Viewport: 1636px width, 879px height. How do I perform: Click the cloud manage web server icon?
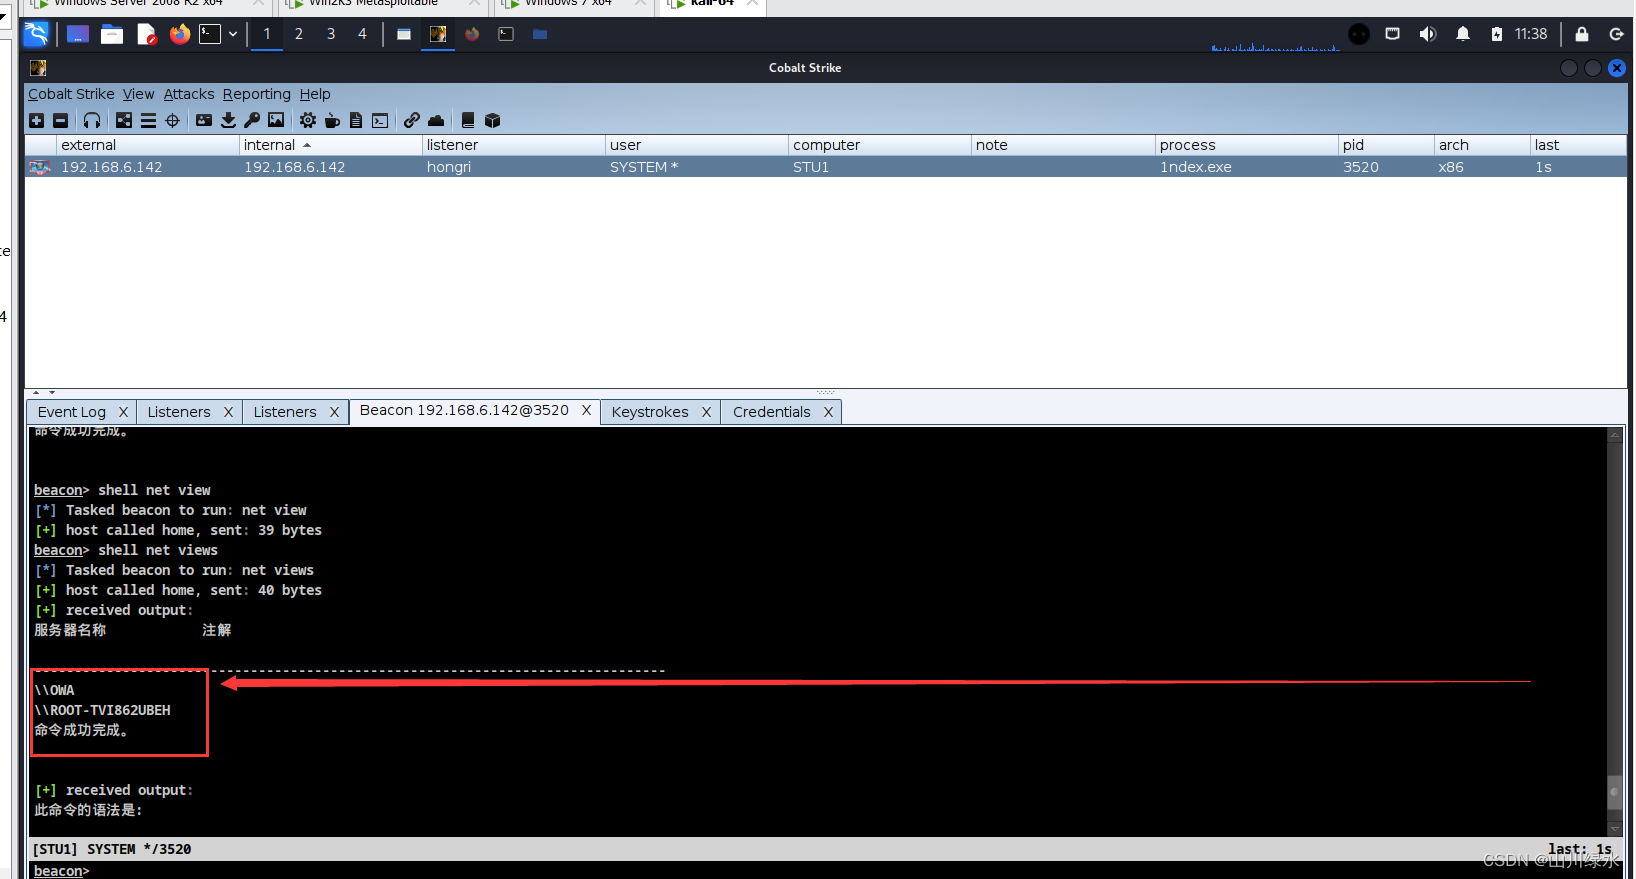point(436,120)
